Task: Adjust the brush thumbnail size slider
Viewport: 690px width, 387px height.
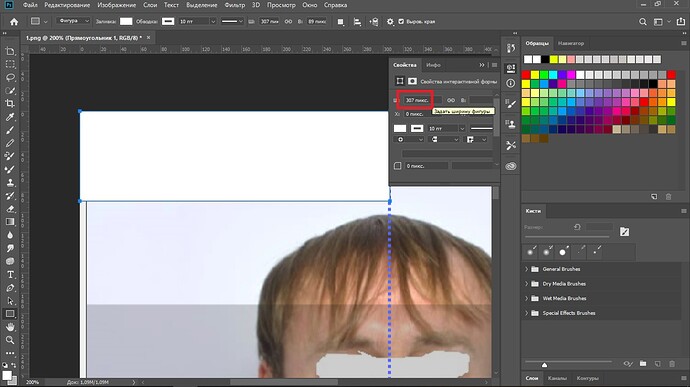Action: 544,365
